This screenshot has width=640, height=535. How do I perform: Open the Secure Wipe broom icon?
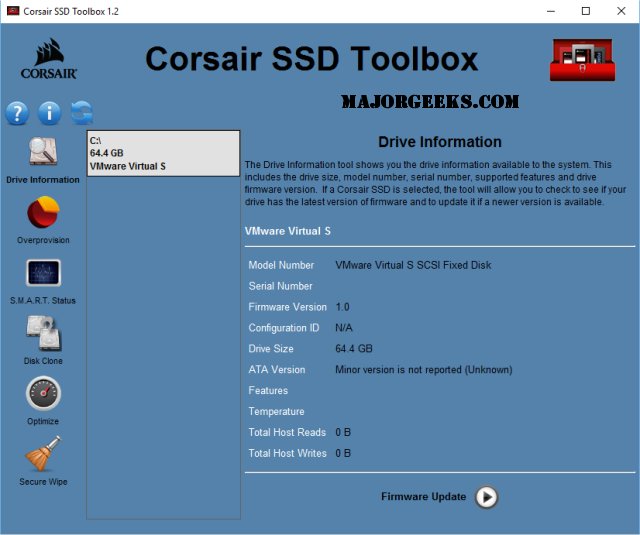pos(43,454)
